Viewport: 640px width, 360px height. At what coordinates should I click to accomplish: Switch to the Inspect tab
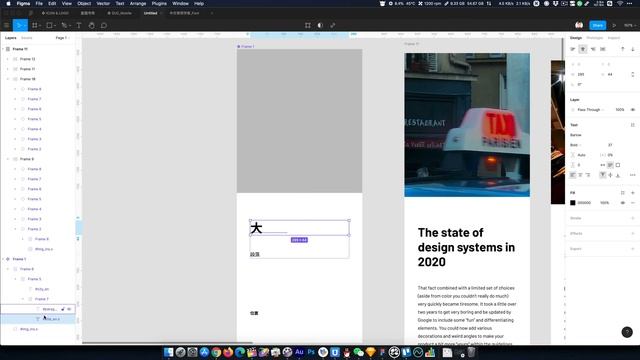point(613,38)
